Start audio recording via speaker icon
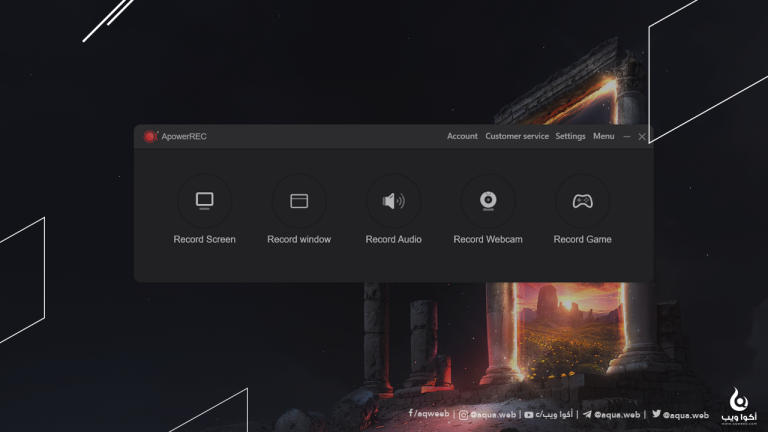 [393, 201]
